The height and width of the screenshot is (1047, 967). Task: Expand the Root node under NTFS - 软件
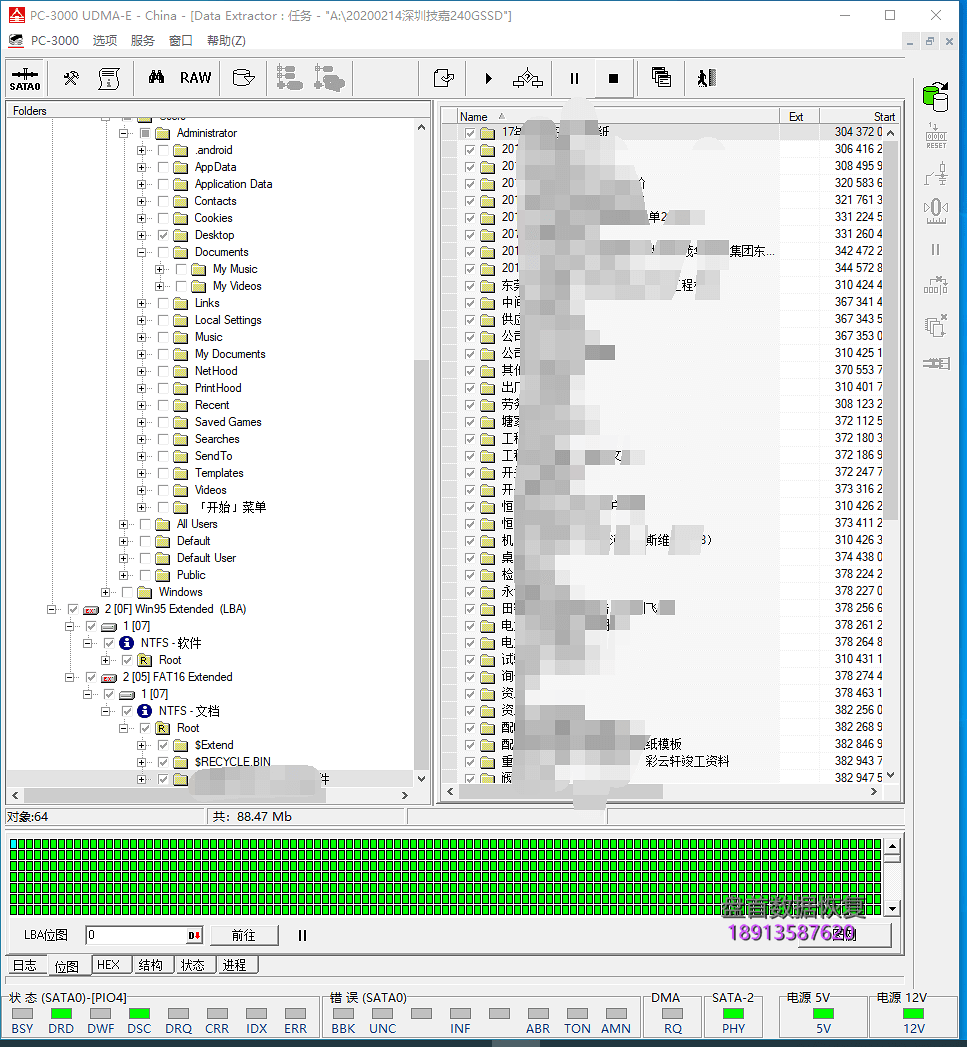(106, 660)
